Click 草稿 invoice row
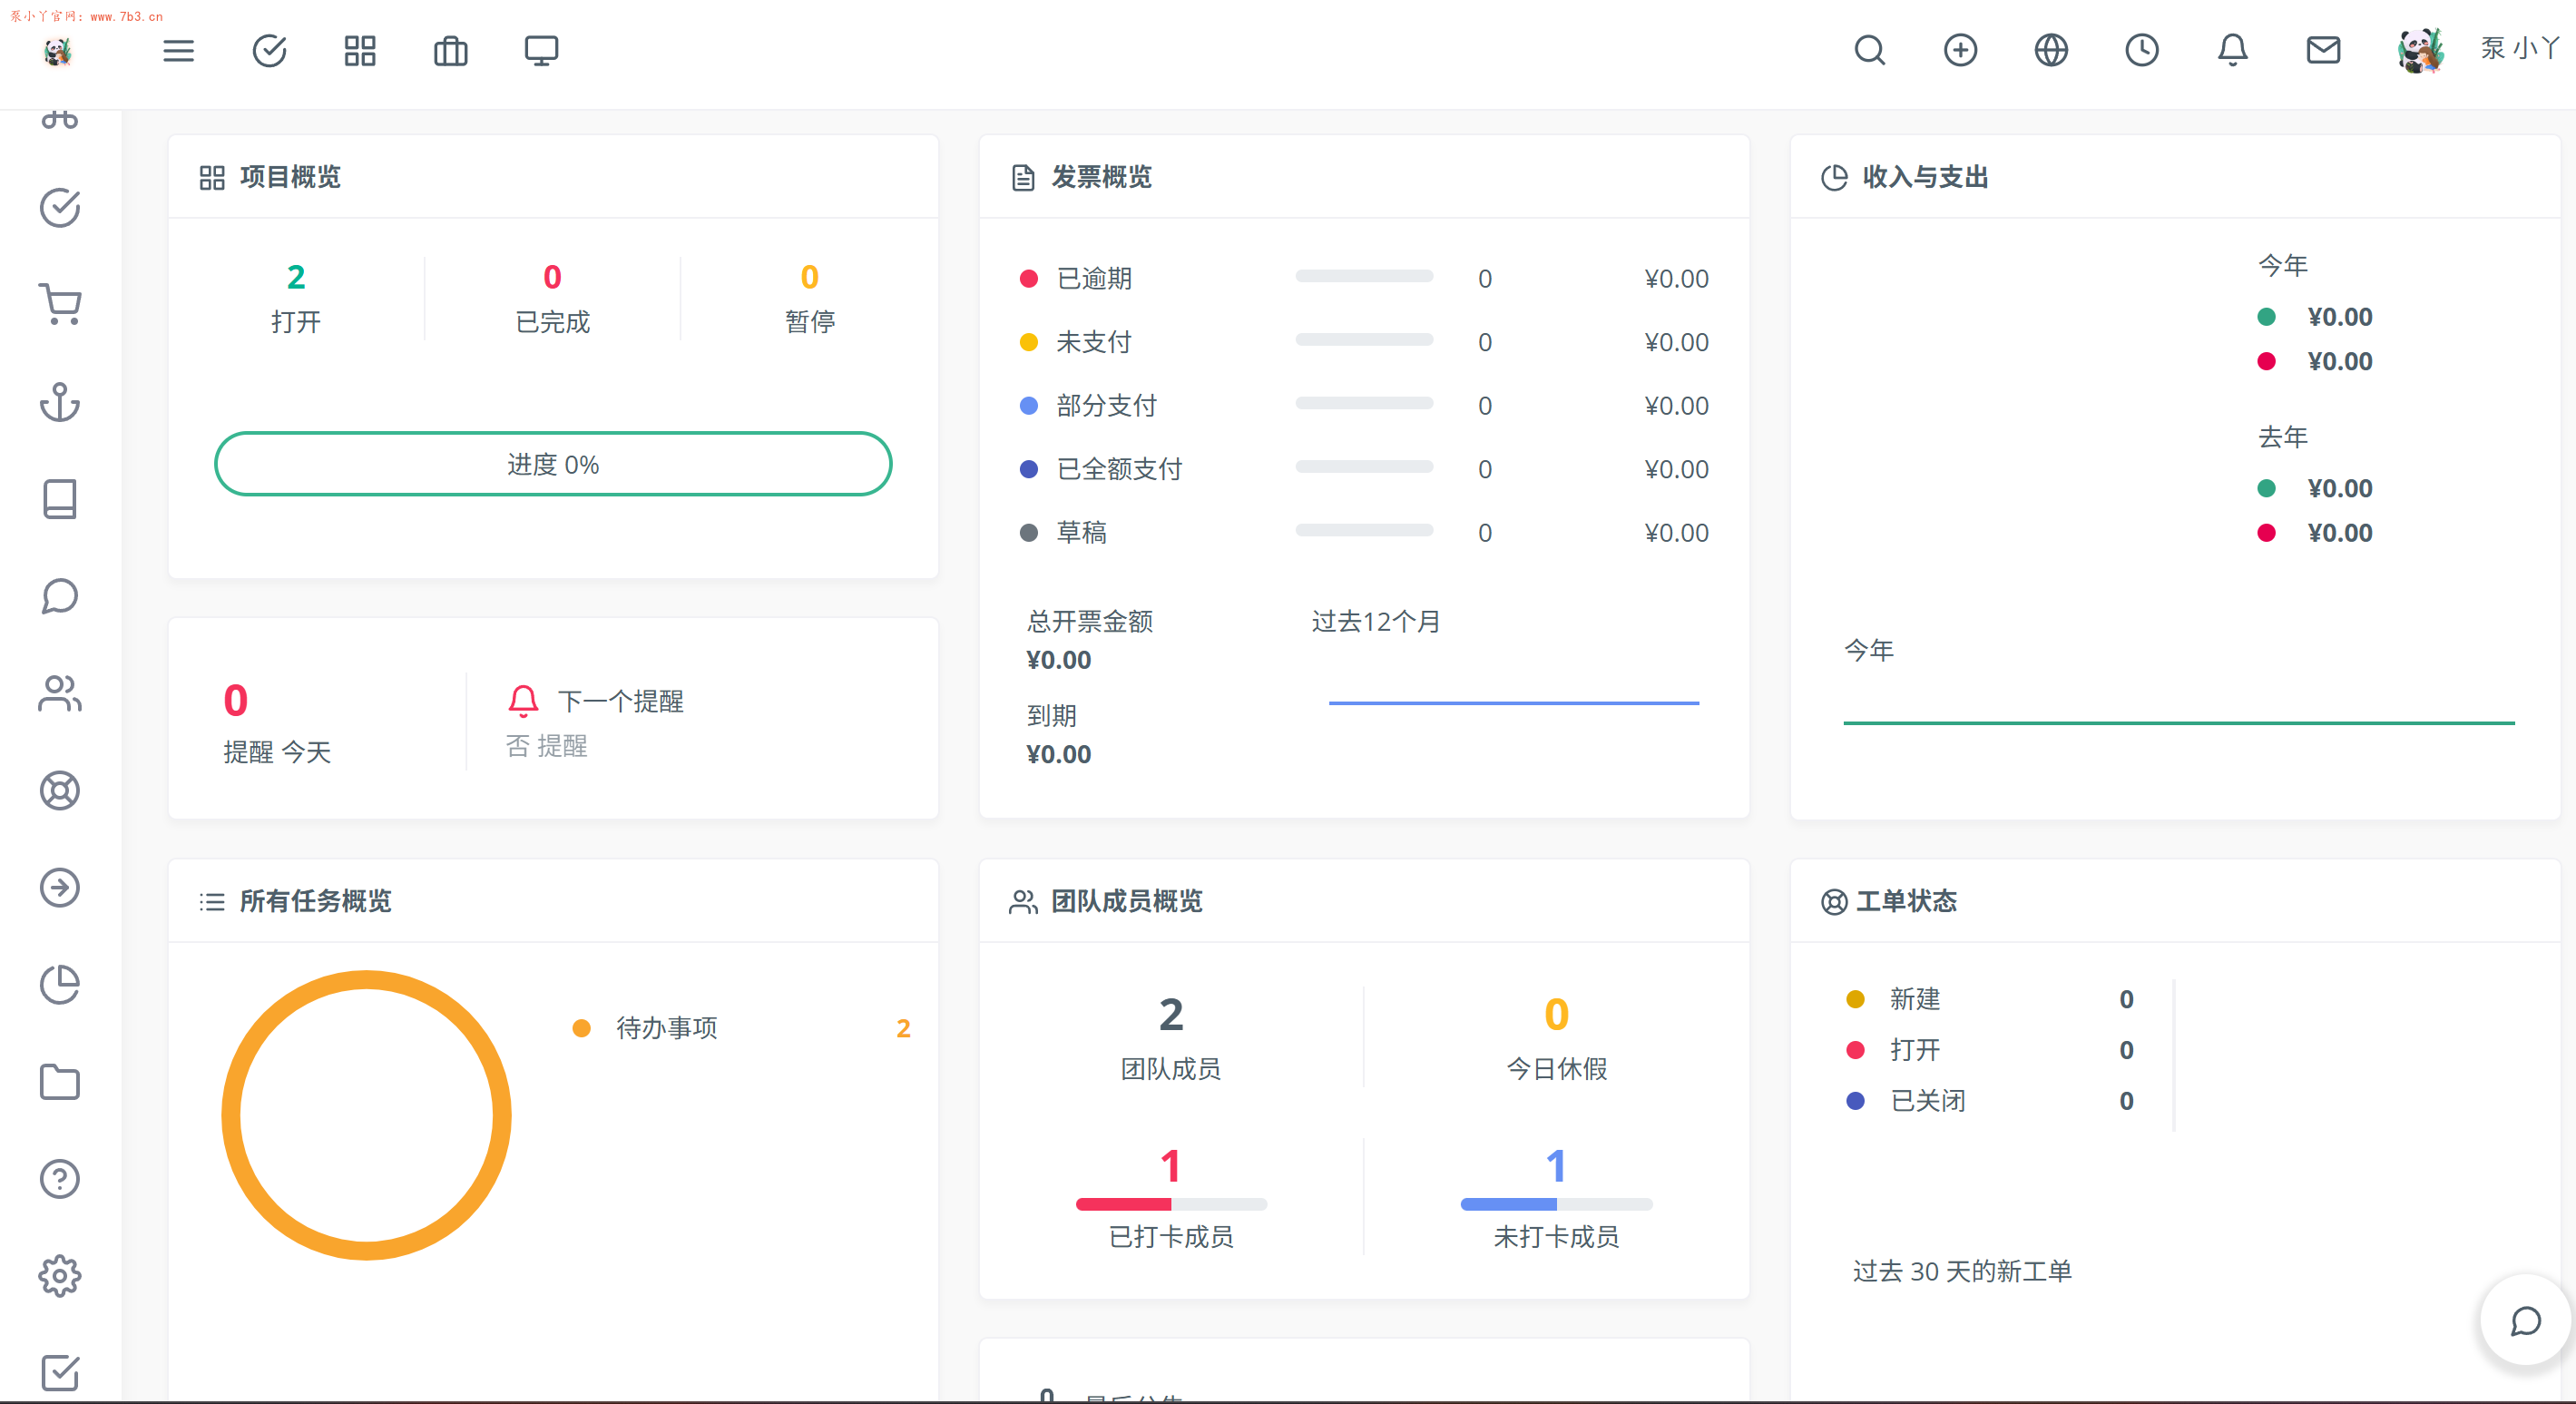Image resolution: width=2576 pixels, height=1404 pixels. click(1363, 532)
